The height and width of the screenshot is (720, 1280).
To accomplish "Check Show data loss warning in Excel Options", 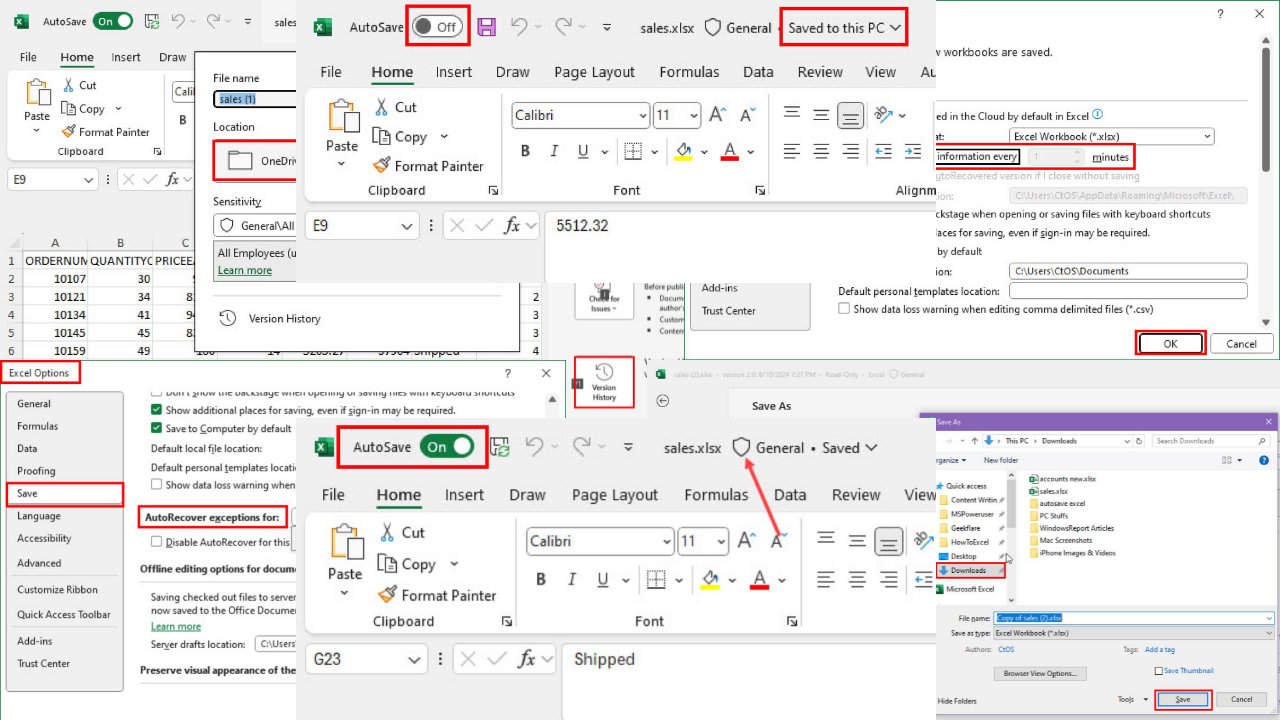I will pos(156,485).
